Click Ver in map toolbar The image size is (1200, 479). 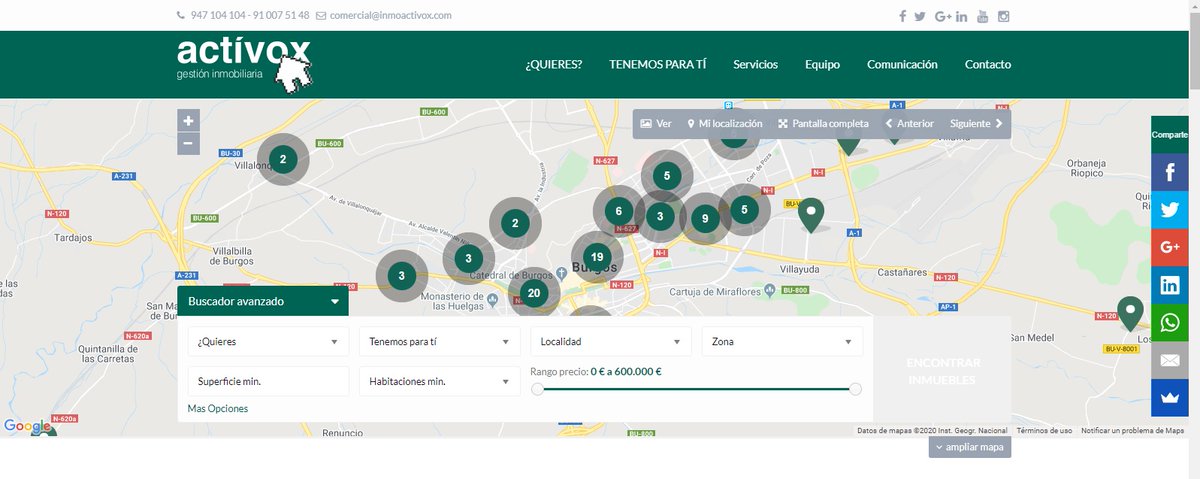656,124
